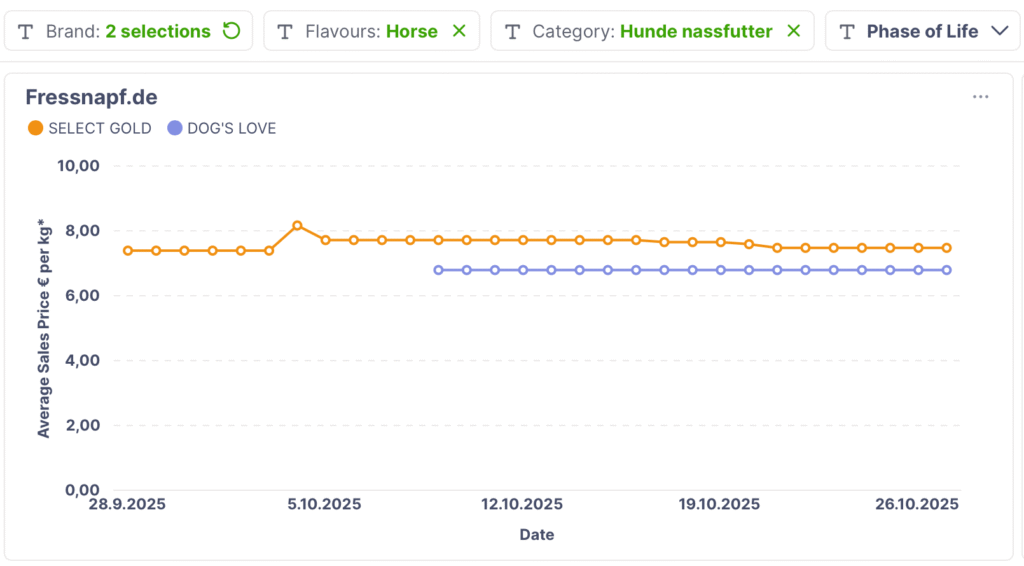Screen dimensions: 1024x566
Task: Click the text-type icon in Flavours filter
Action: click(x=285, y=32)
